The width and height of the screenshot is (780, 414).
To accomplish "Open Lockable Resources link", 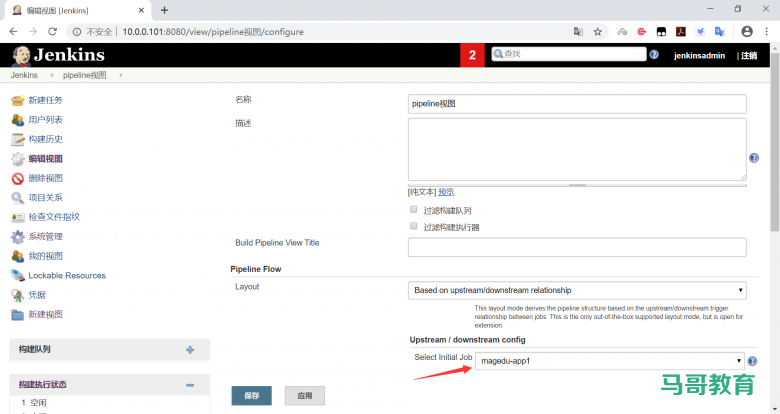I will coord(67,276).
